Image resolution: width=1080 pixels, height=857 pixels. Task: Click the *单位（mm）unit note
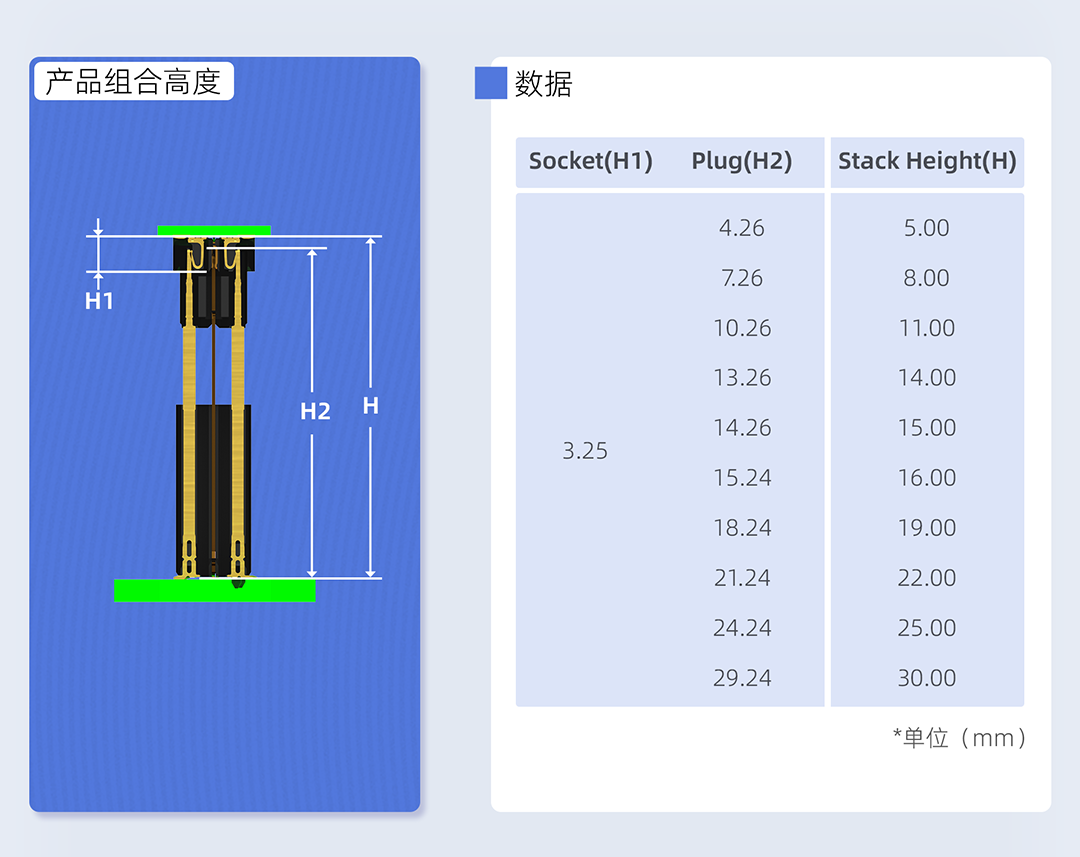[x=960, y=738]
